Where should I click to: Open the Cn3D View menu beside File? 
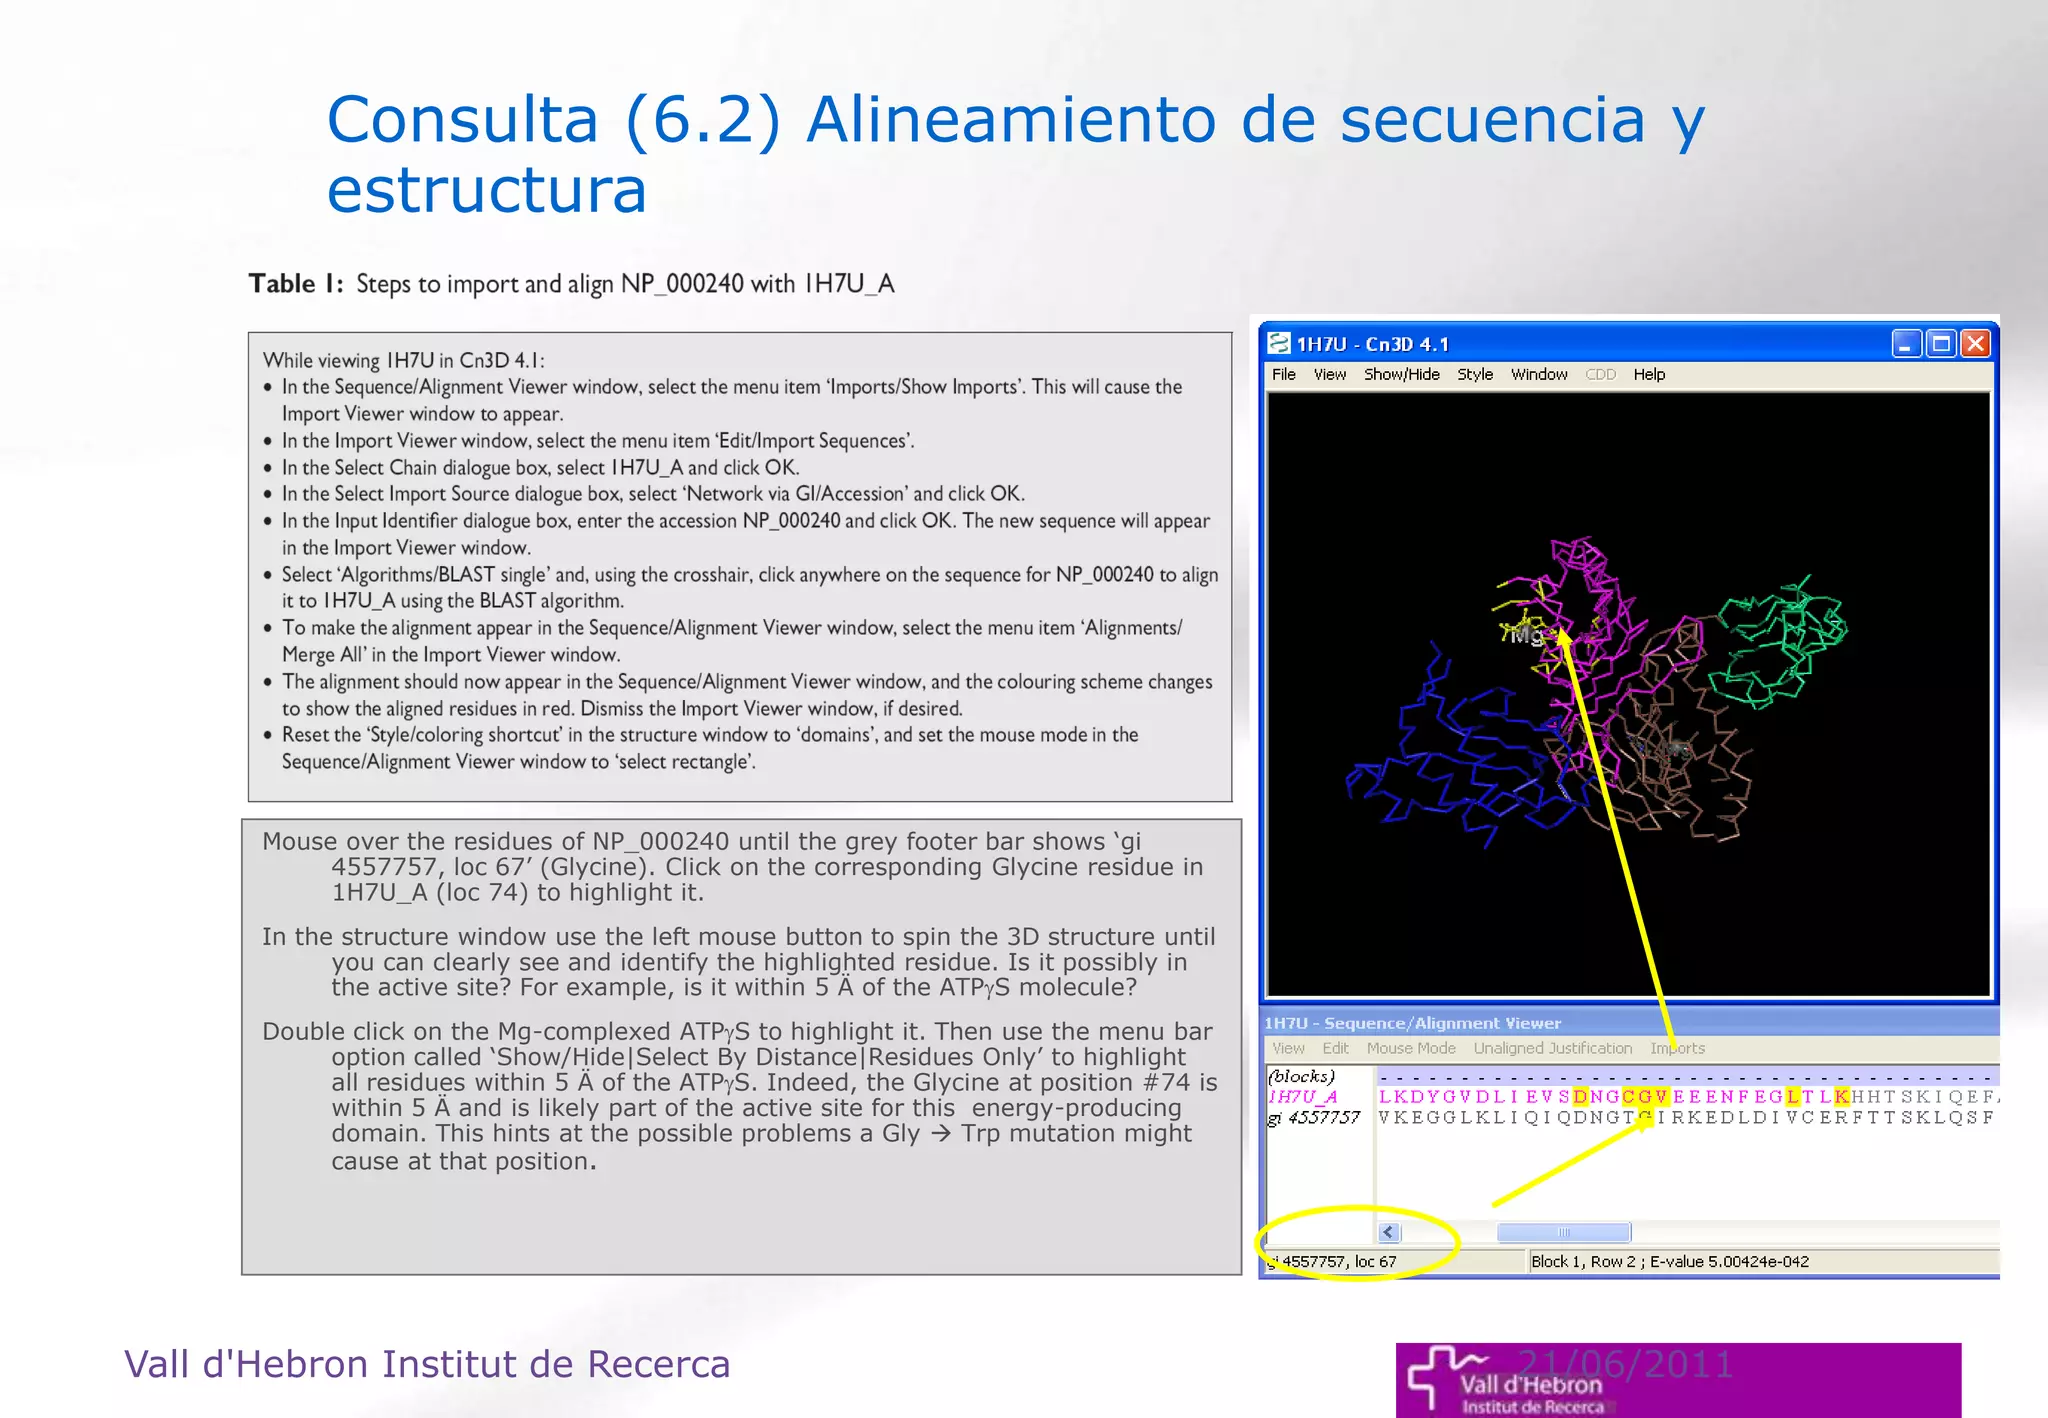1329,374
